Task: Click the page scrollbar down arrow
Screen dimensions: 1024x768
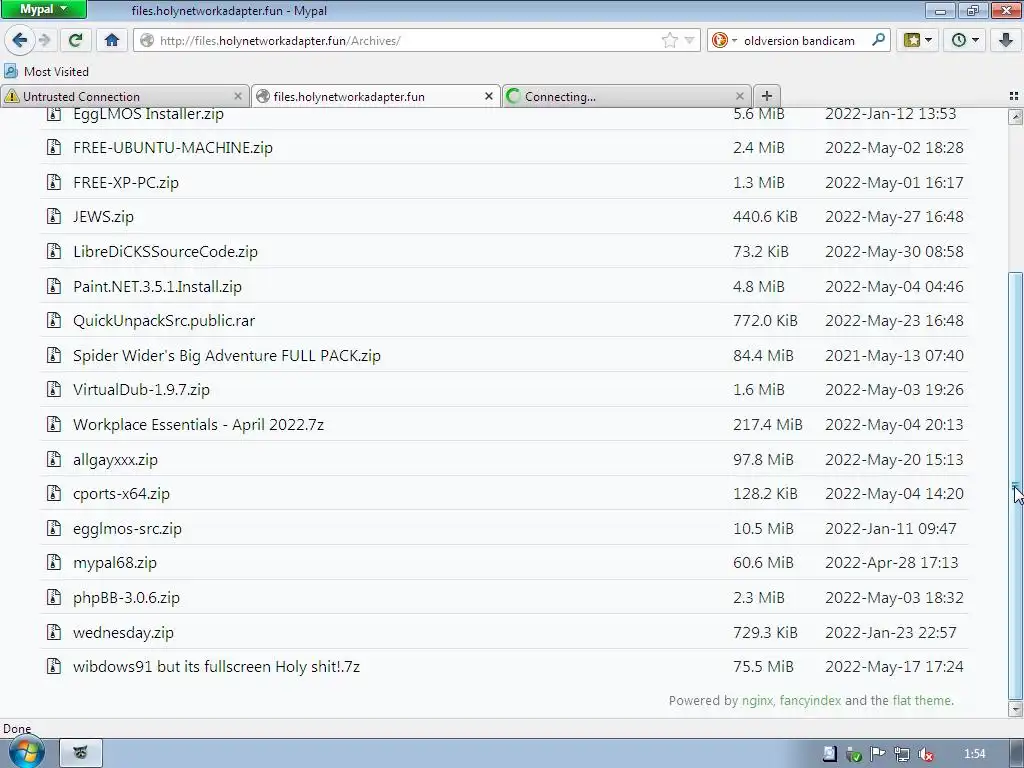Action: [x=1015, y=709]
